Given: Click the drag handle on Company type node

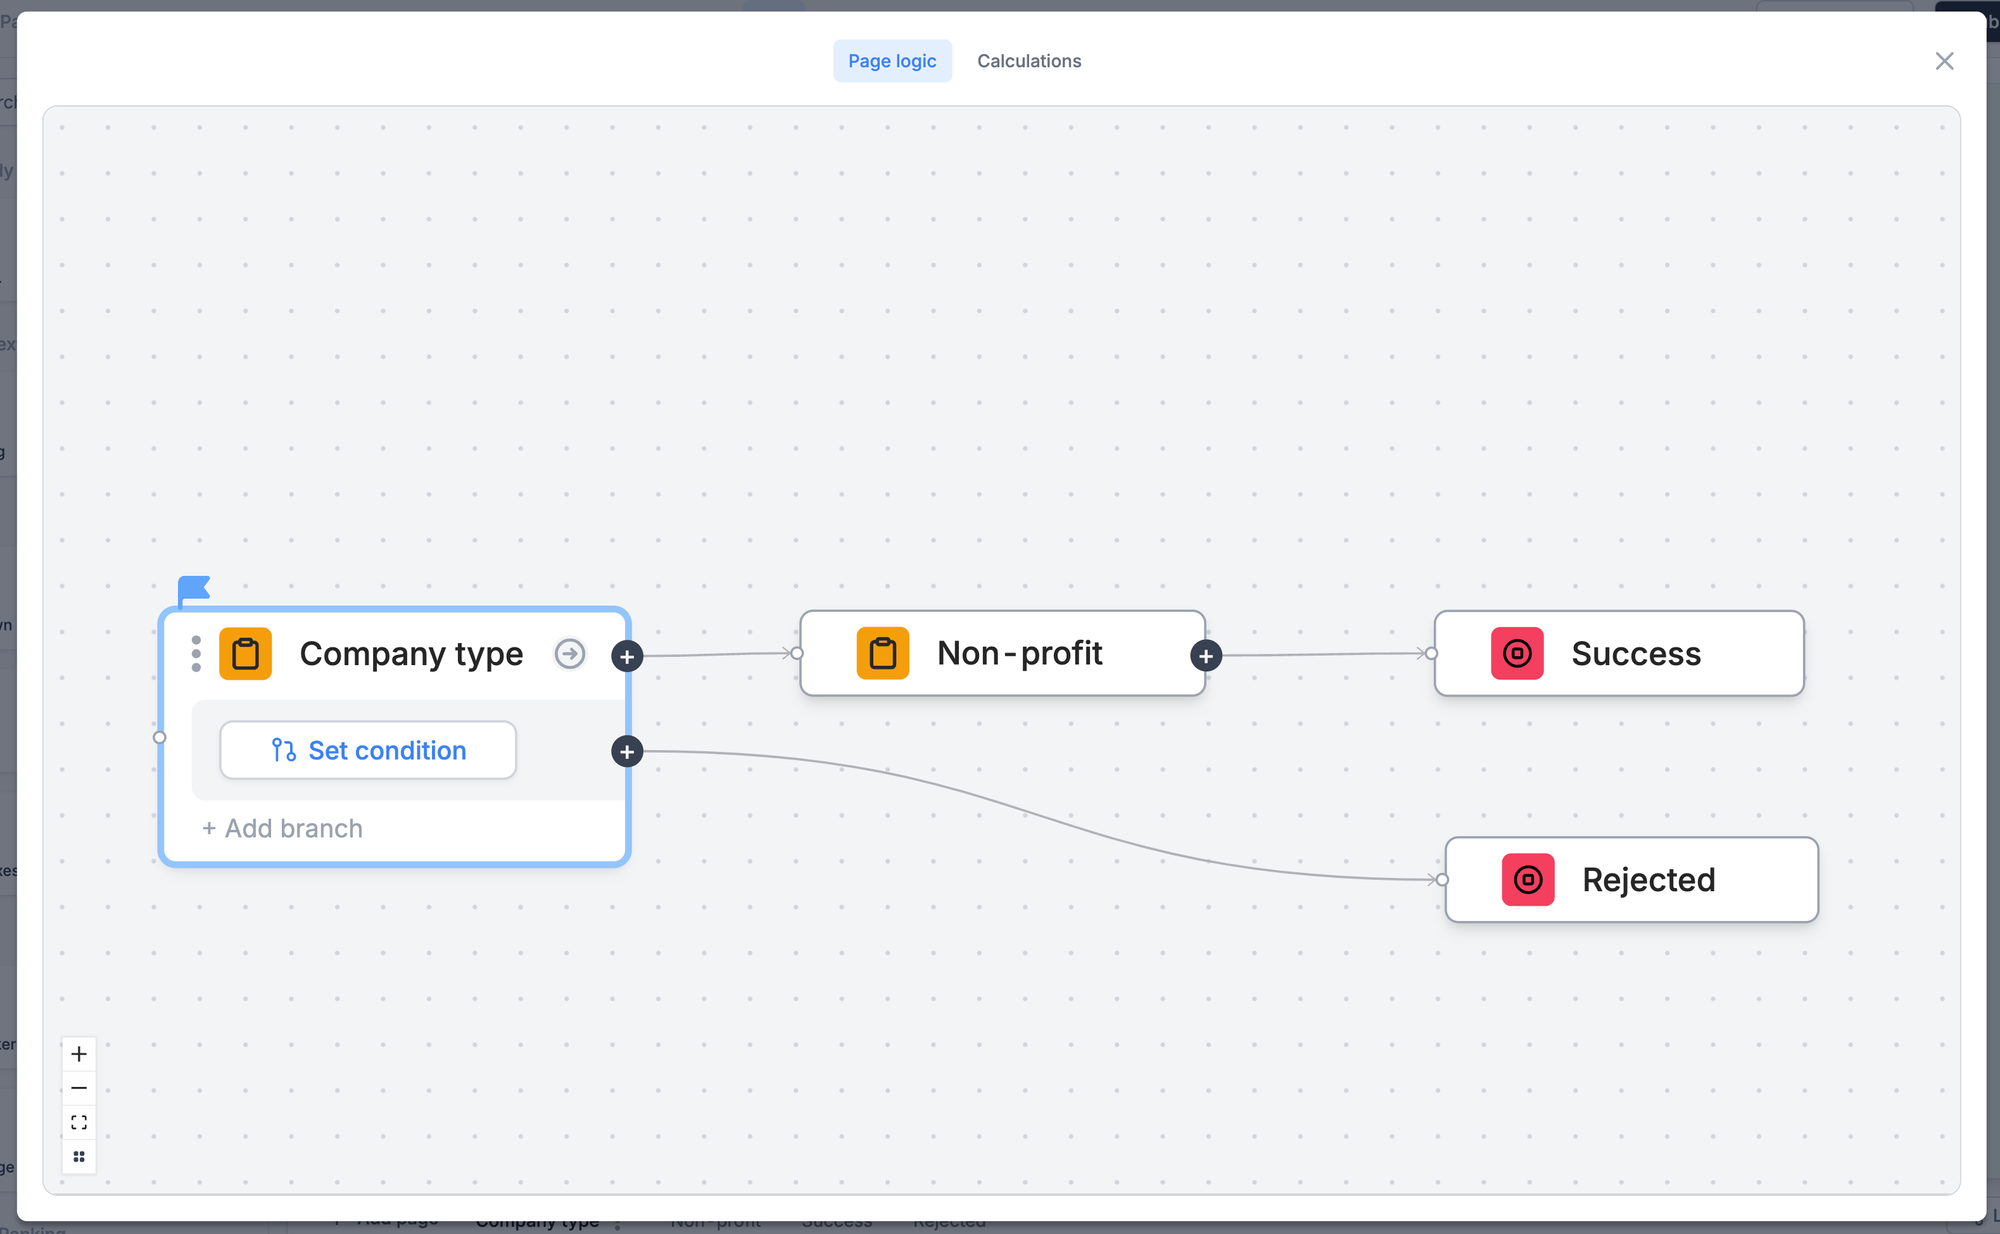Looking at the screenshot, I should pyautogui.click(x=196, y=653).
